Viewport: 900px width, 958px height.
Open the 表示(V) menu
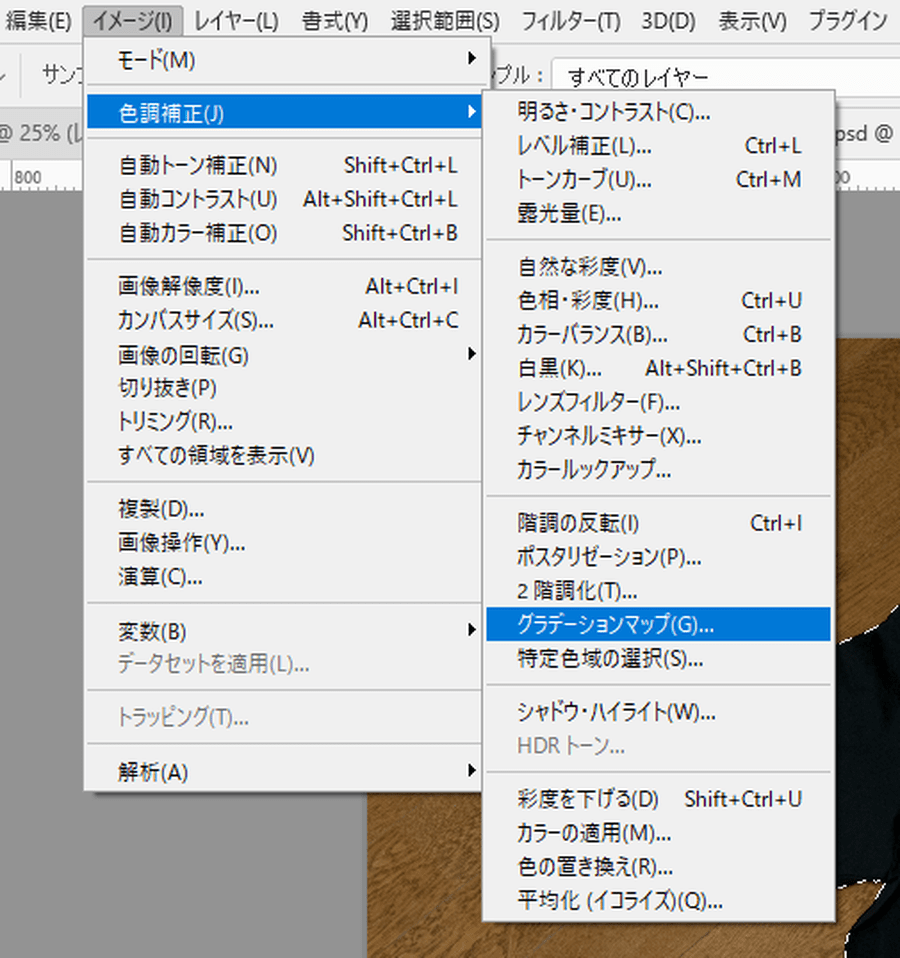click(x=752, y=22)
